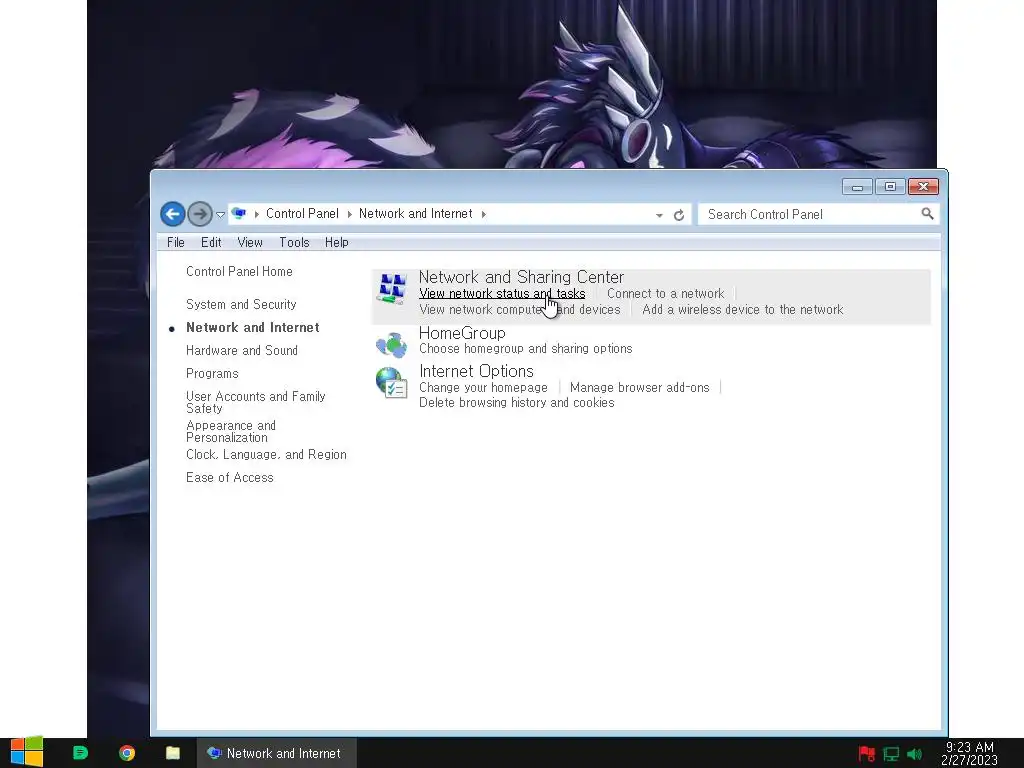
Task: Expand arrow after Network and Internet breadcrumb
Action: pos(483,214)
